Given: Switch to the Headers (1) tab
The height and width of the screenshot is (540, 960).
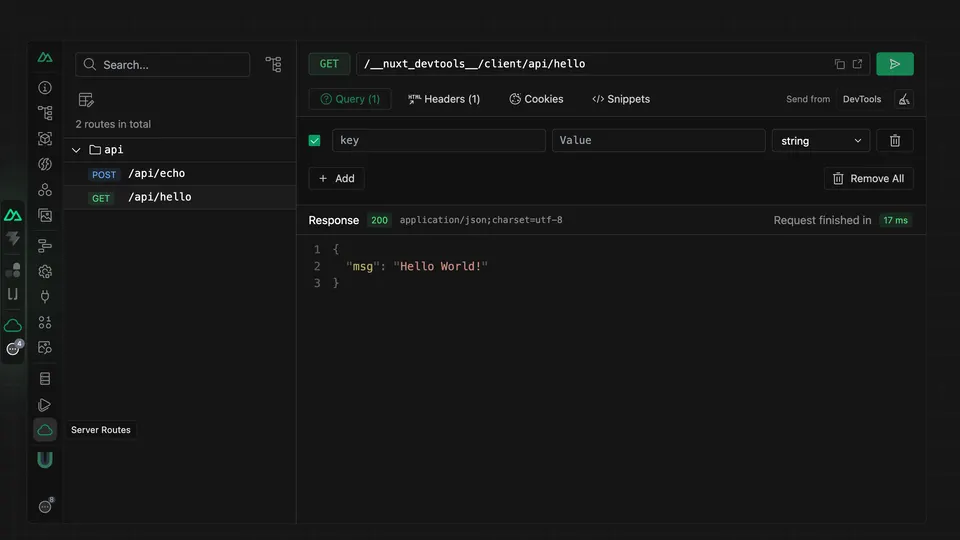Looking at the screenshot, I should [x=444, y=99].
